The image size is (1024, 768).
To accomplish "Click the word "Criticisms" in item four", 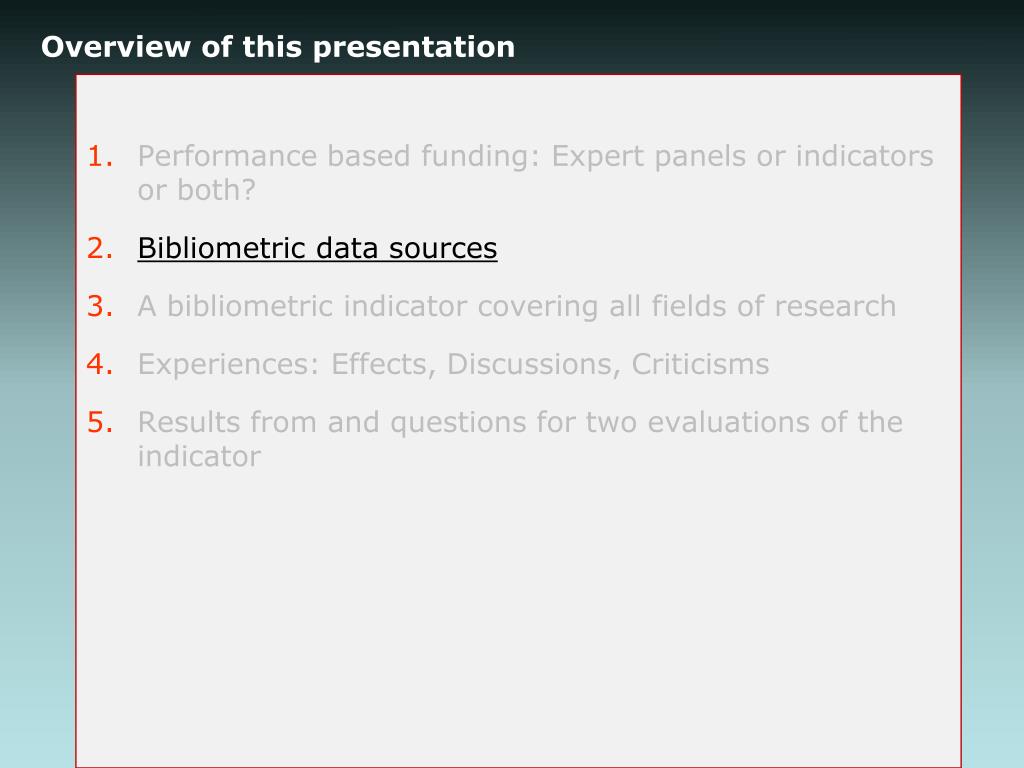I will tap(700, 364).
